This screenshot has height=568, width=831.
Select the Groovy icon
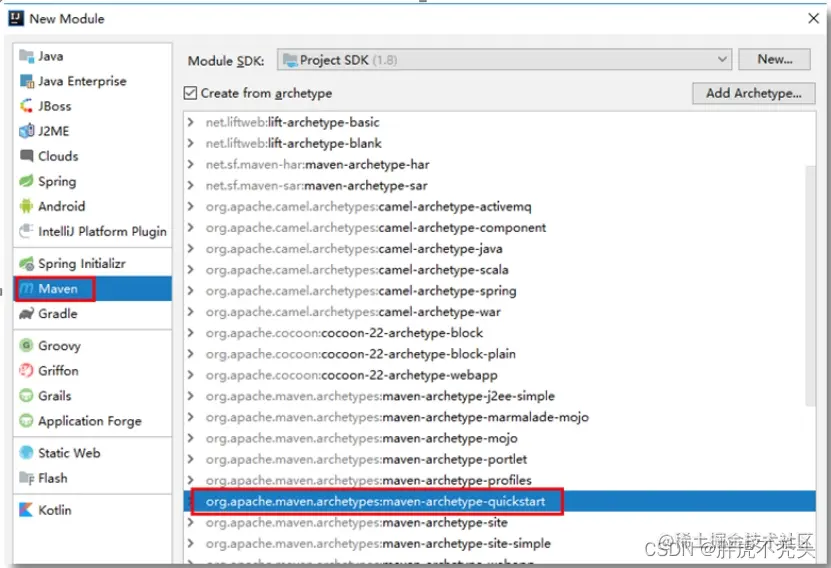pos(26,345)
